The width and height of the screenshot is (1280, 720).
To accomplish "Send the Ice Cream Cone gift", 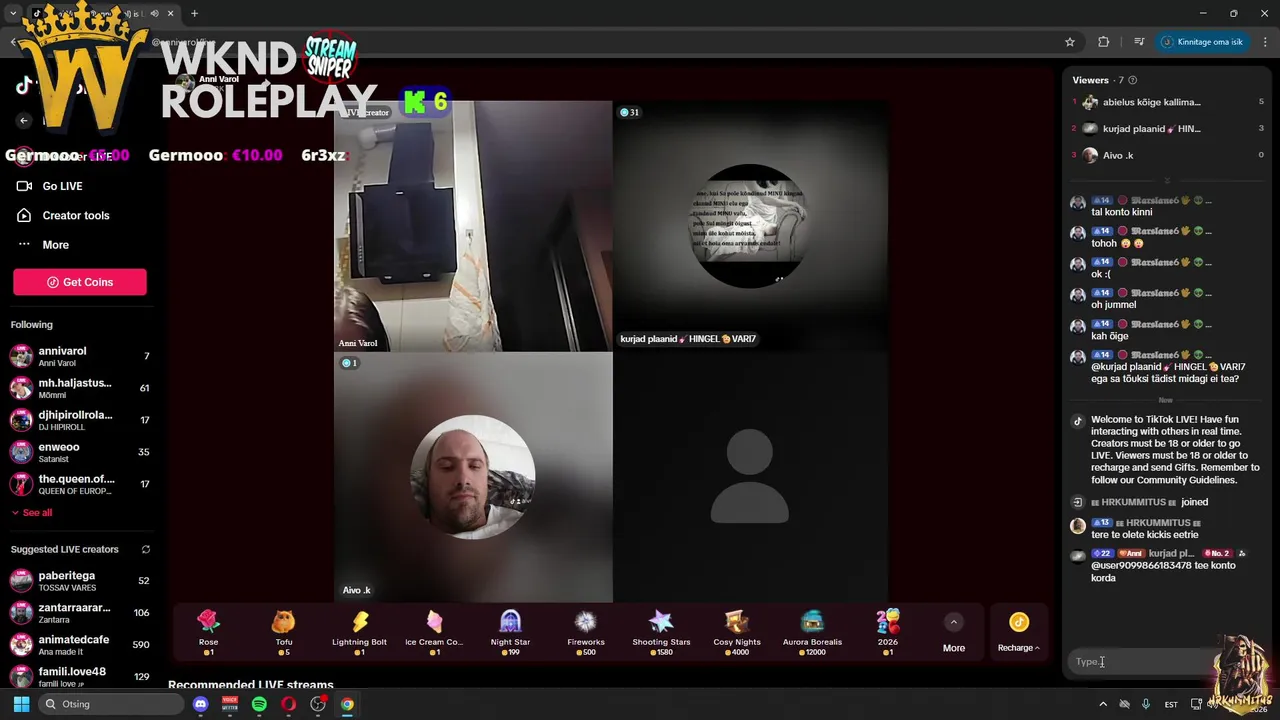I will [434, 632].
